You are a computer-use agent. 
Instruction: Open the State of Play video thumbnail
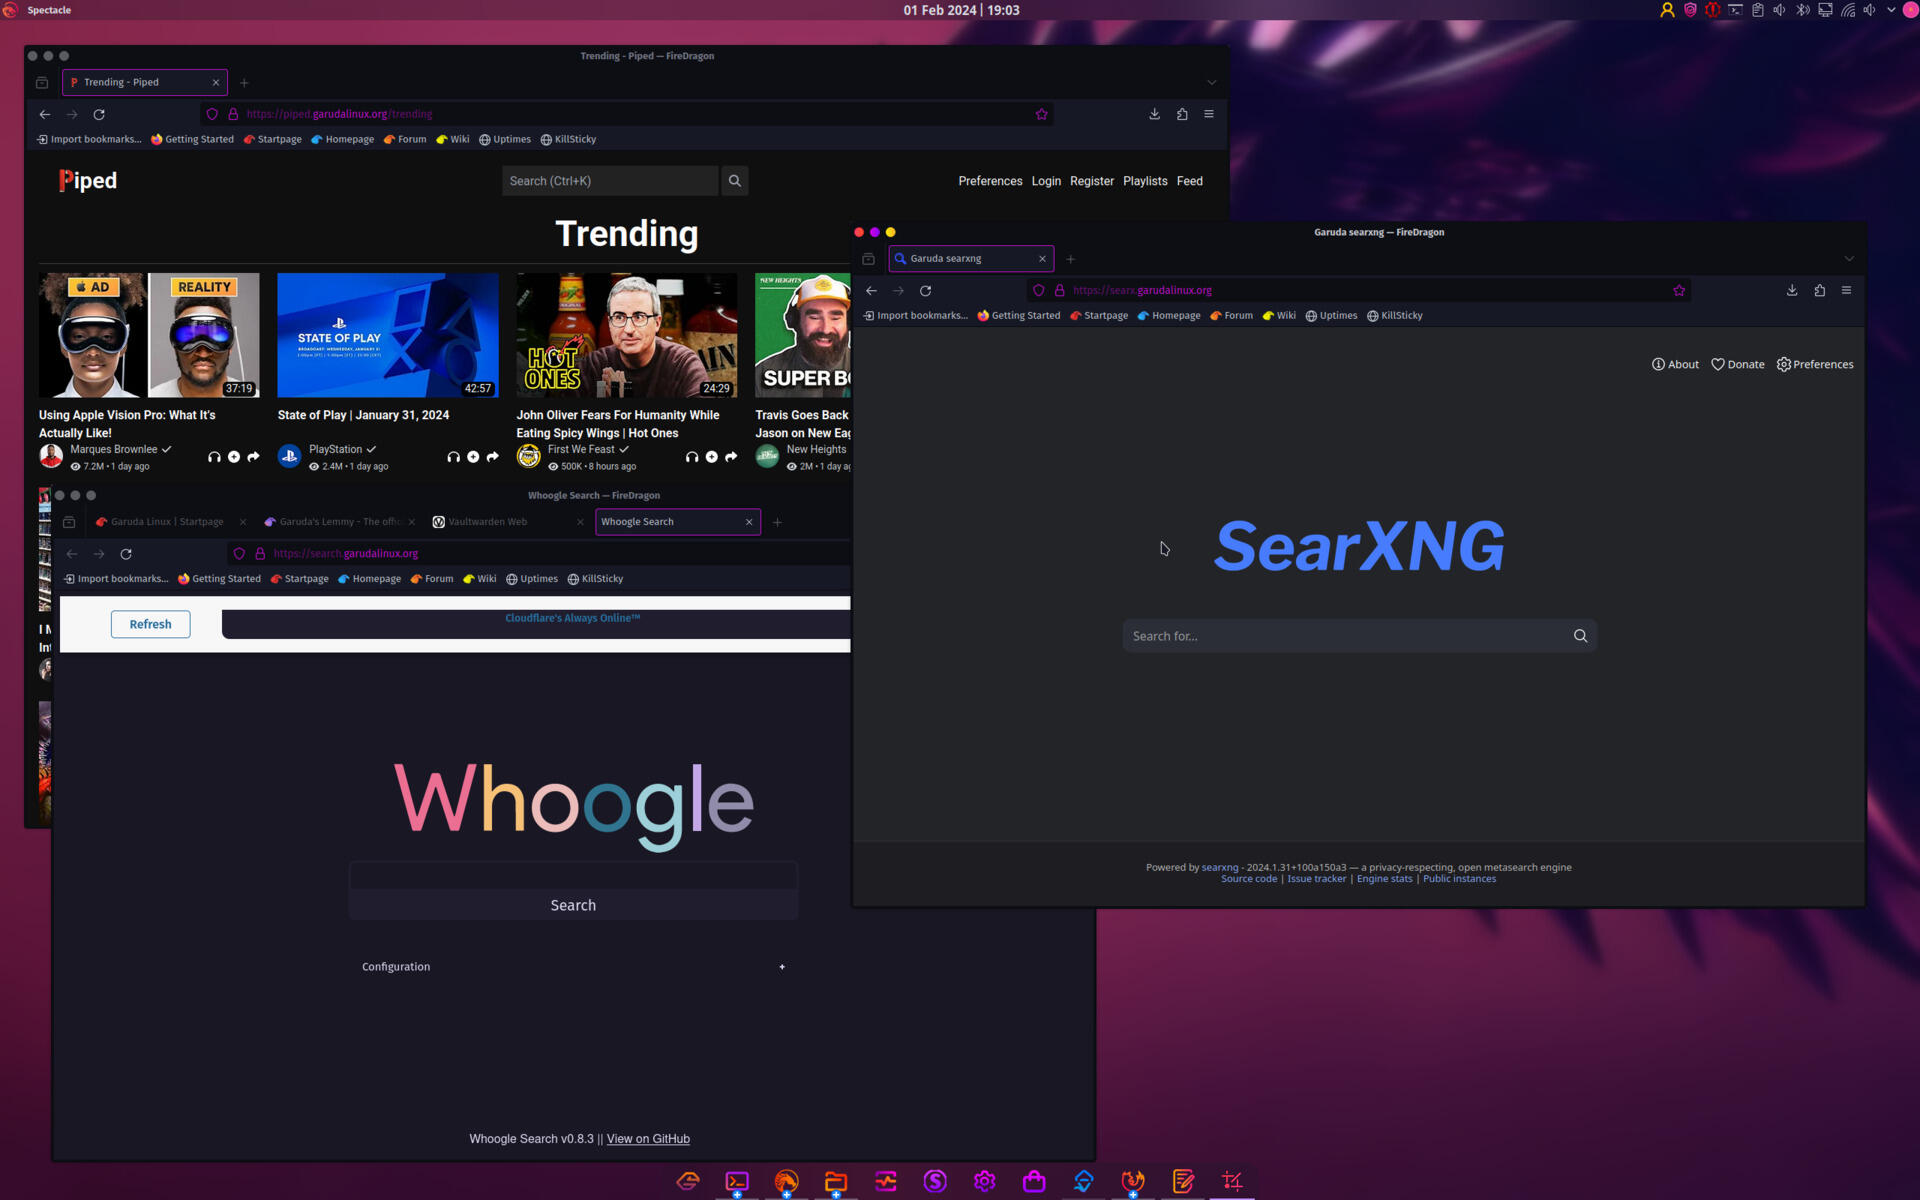(x=388, y=335)
